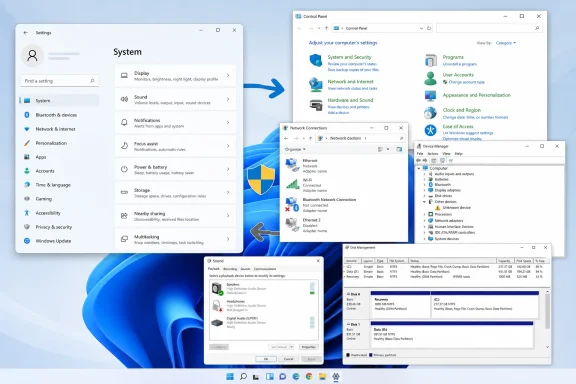The image size is (576, 384).
Task: Click the Programs icon in Control Panel
Action: (x=431, y=60)
